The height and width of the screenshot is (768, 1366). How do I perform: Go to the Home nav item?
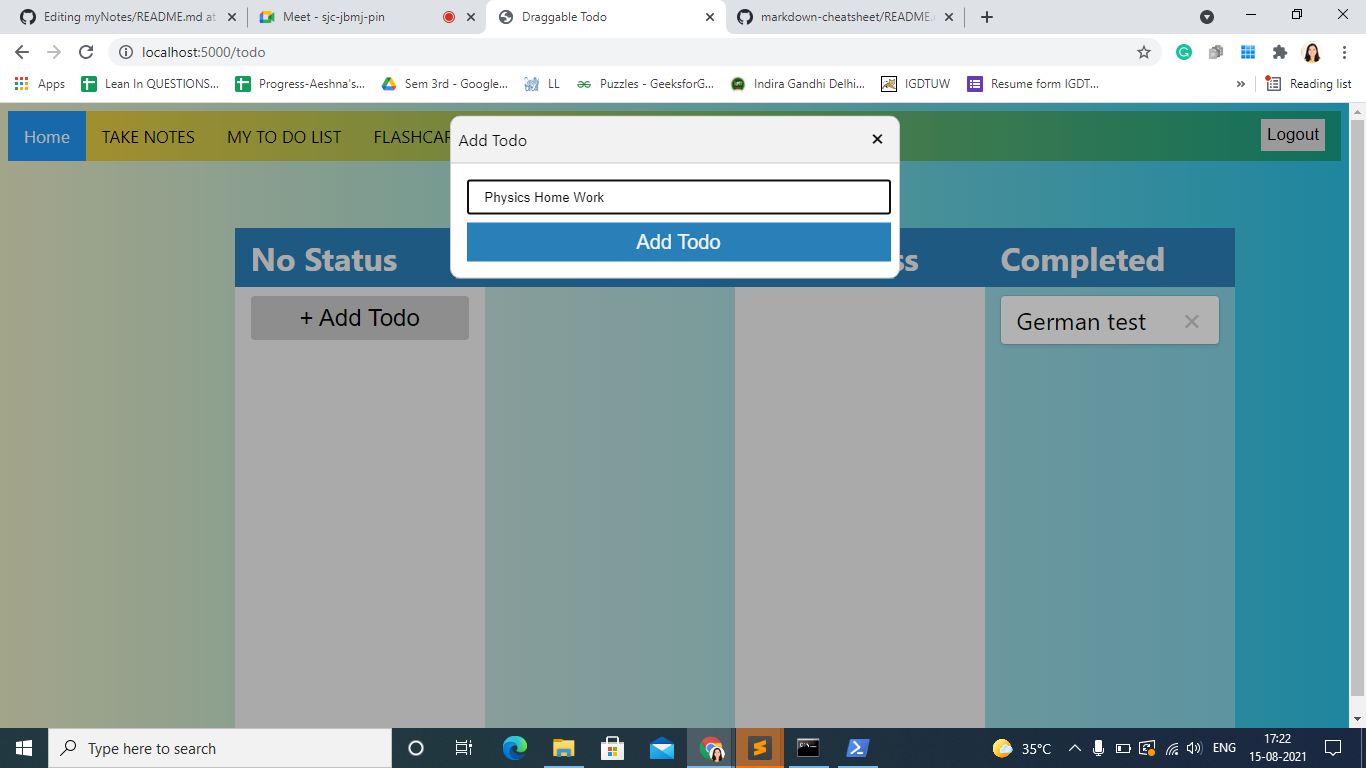pyautogui.click(x=47, y=137)
